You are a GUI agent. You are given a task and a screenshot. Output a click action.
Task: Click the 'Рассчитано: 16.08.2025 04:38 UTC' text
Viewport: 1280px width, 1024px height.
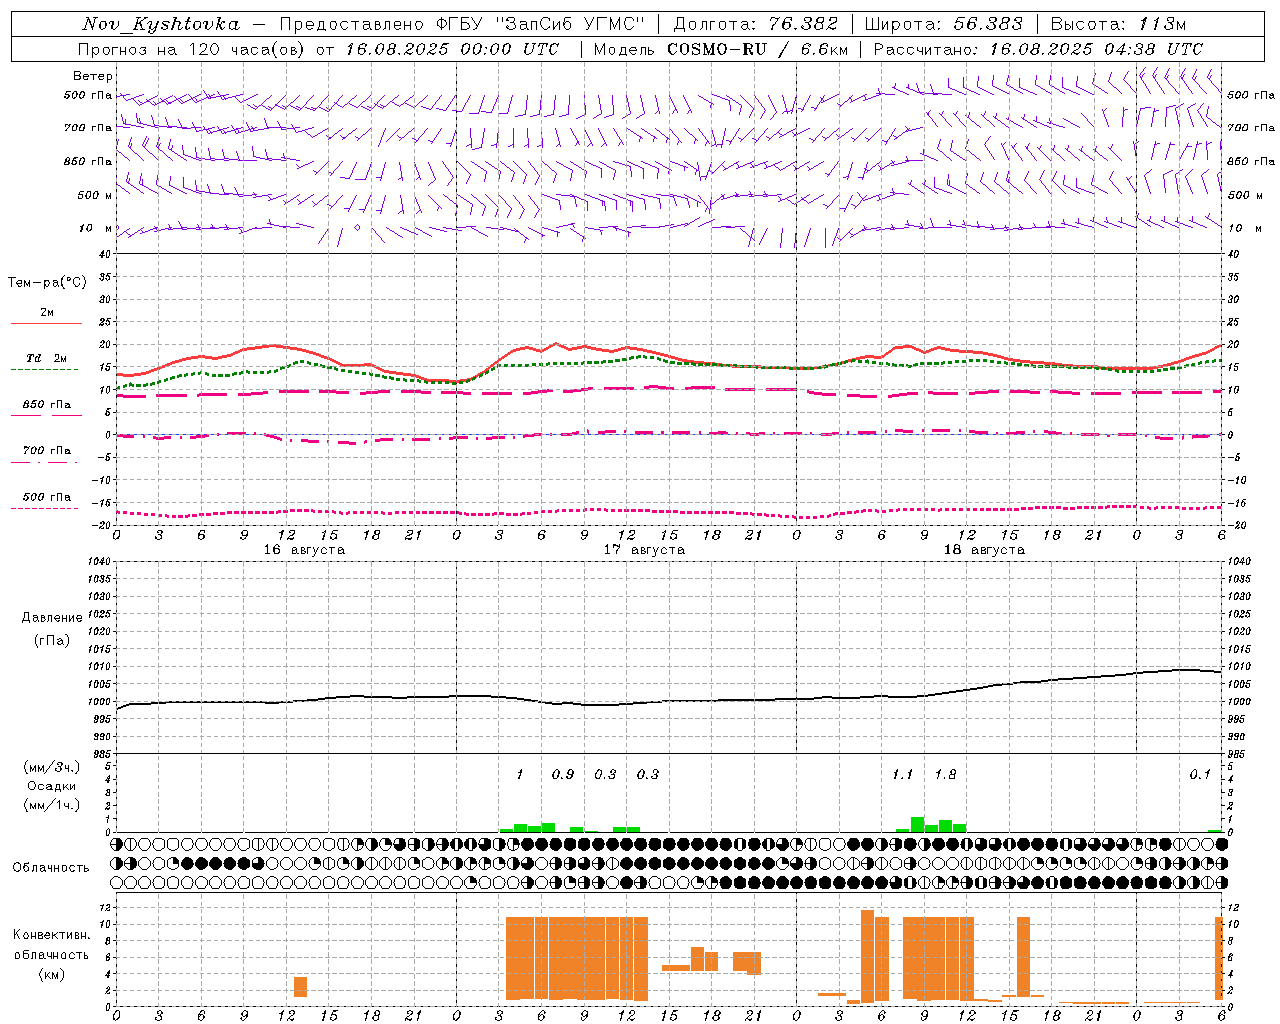pyautogui.click(x=1038, y=49)
